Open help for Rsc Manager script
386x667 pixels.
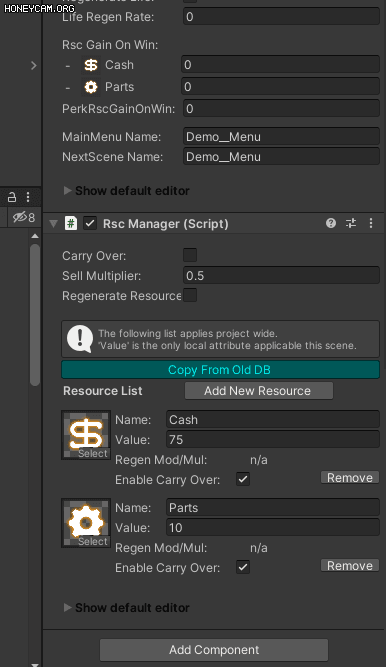(331, 223)
